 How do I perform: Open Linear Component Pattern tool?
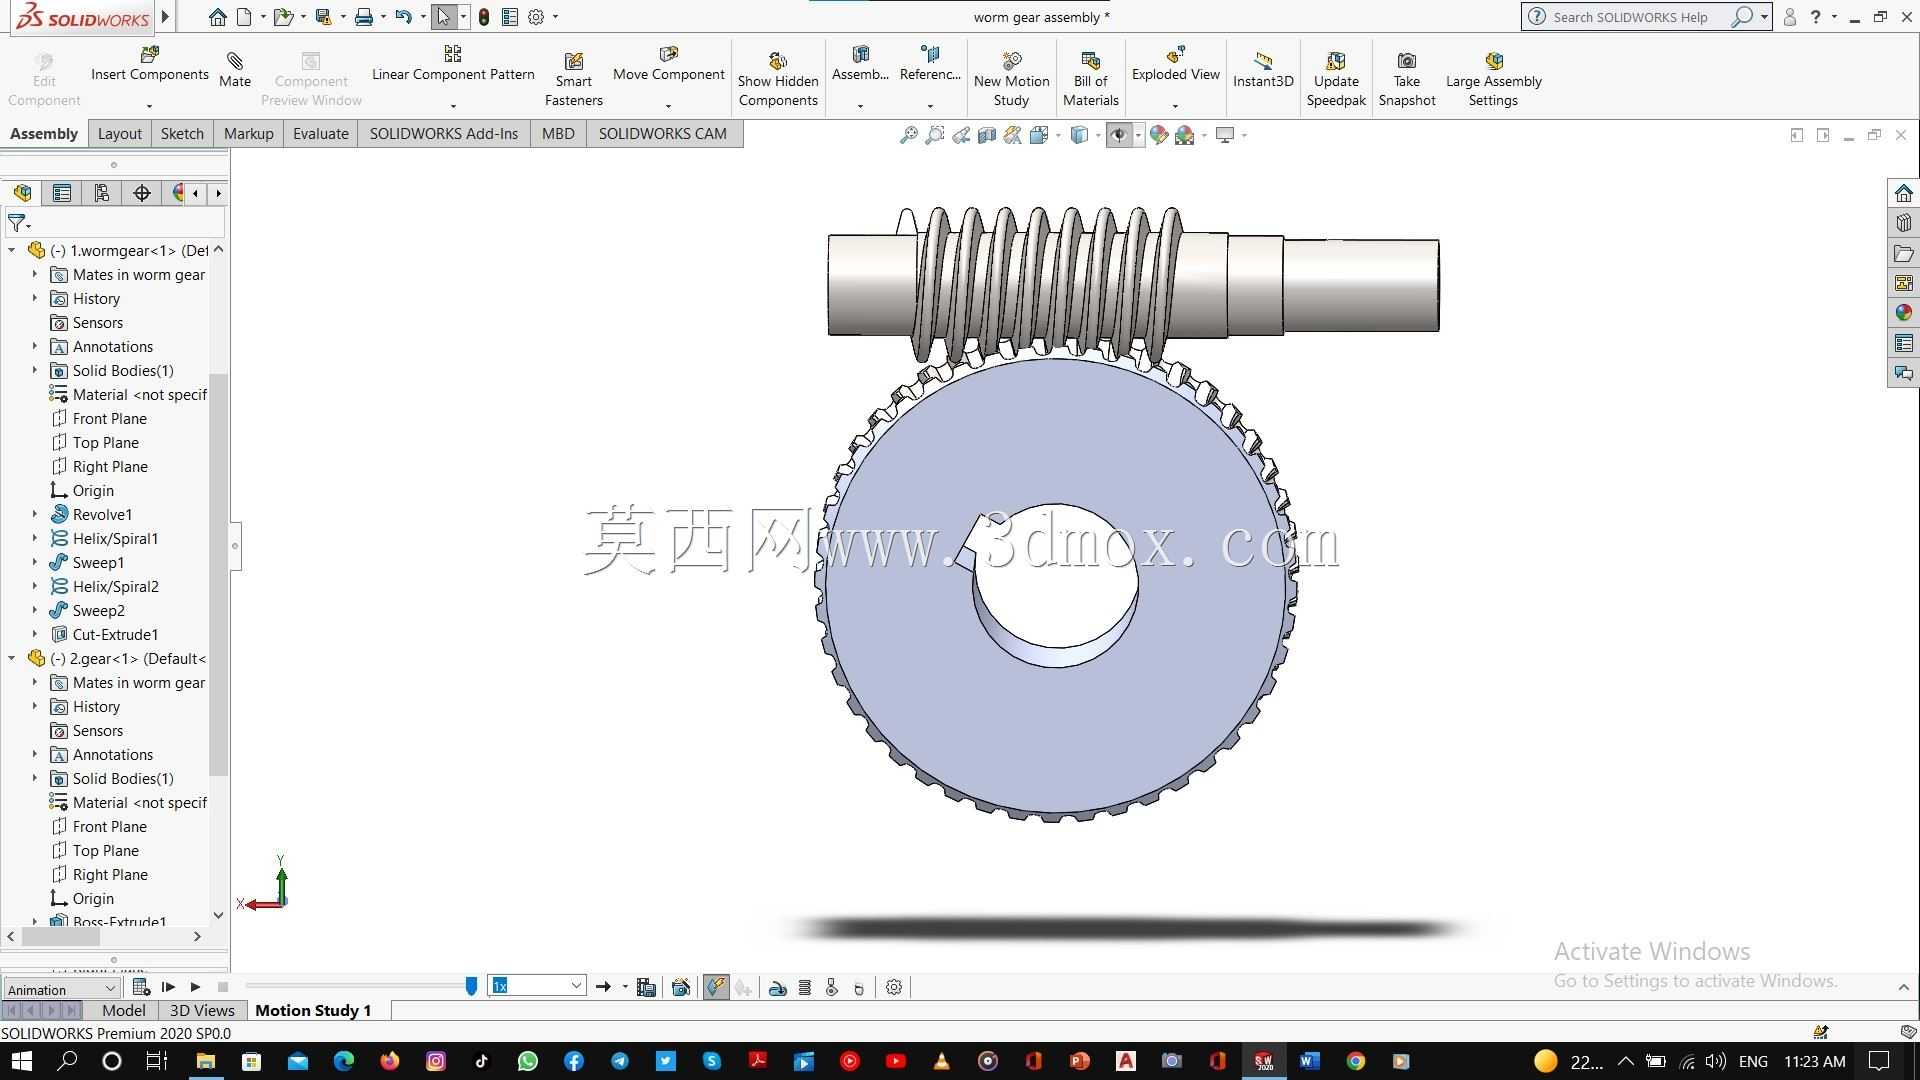click(453, 64)
